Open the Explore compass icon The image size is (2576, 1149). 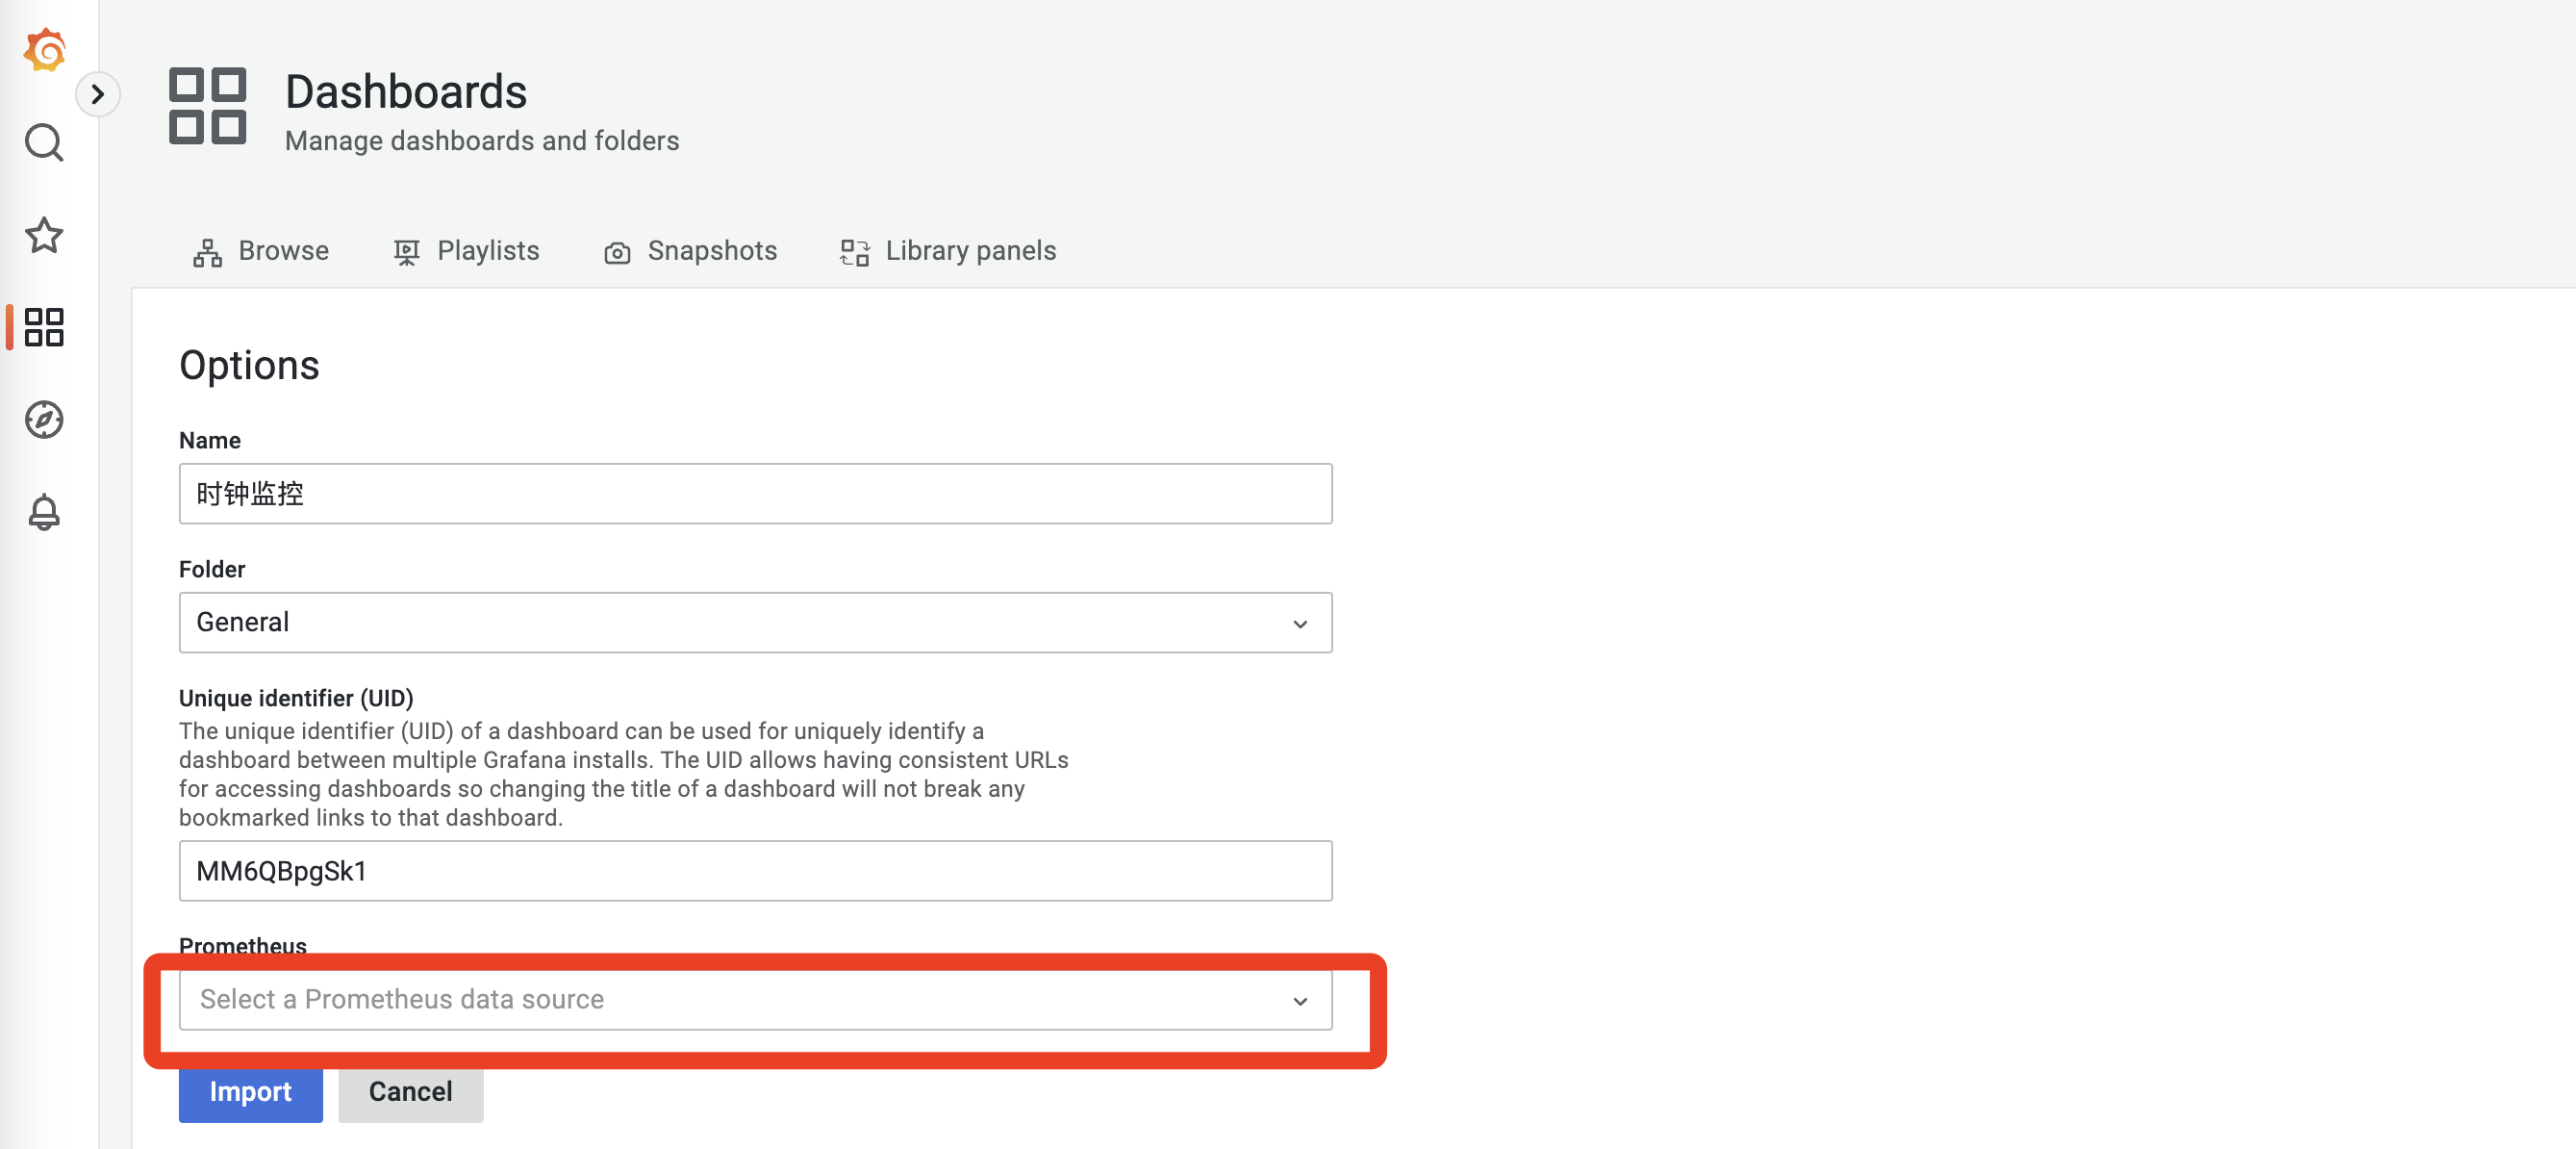pyautogui.click(x=44, y=419)
